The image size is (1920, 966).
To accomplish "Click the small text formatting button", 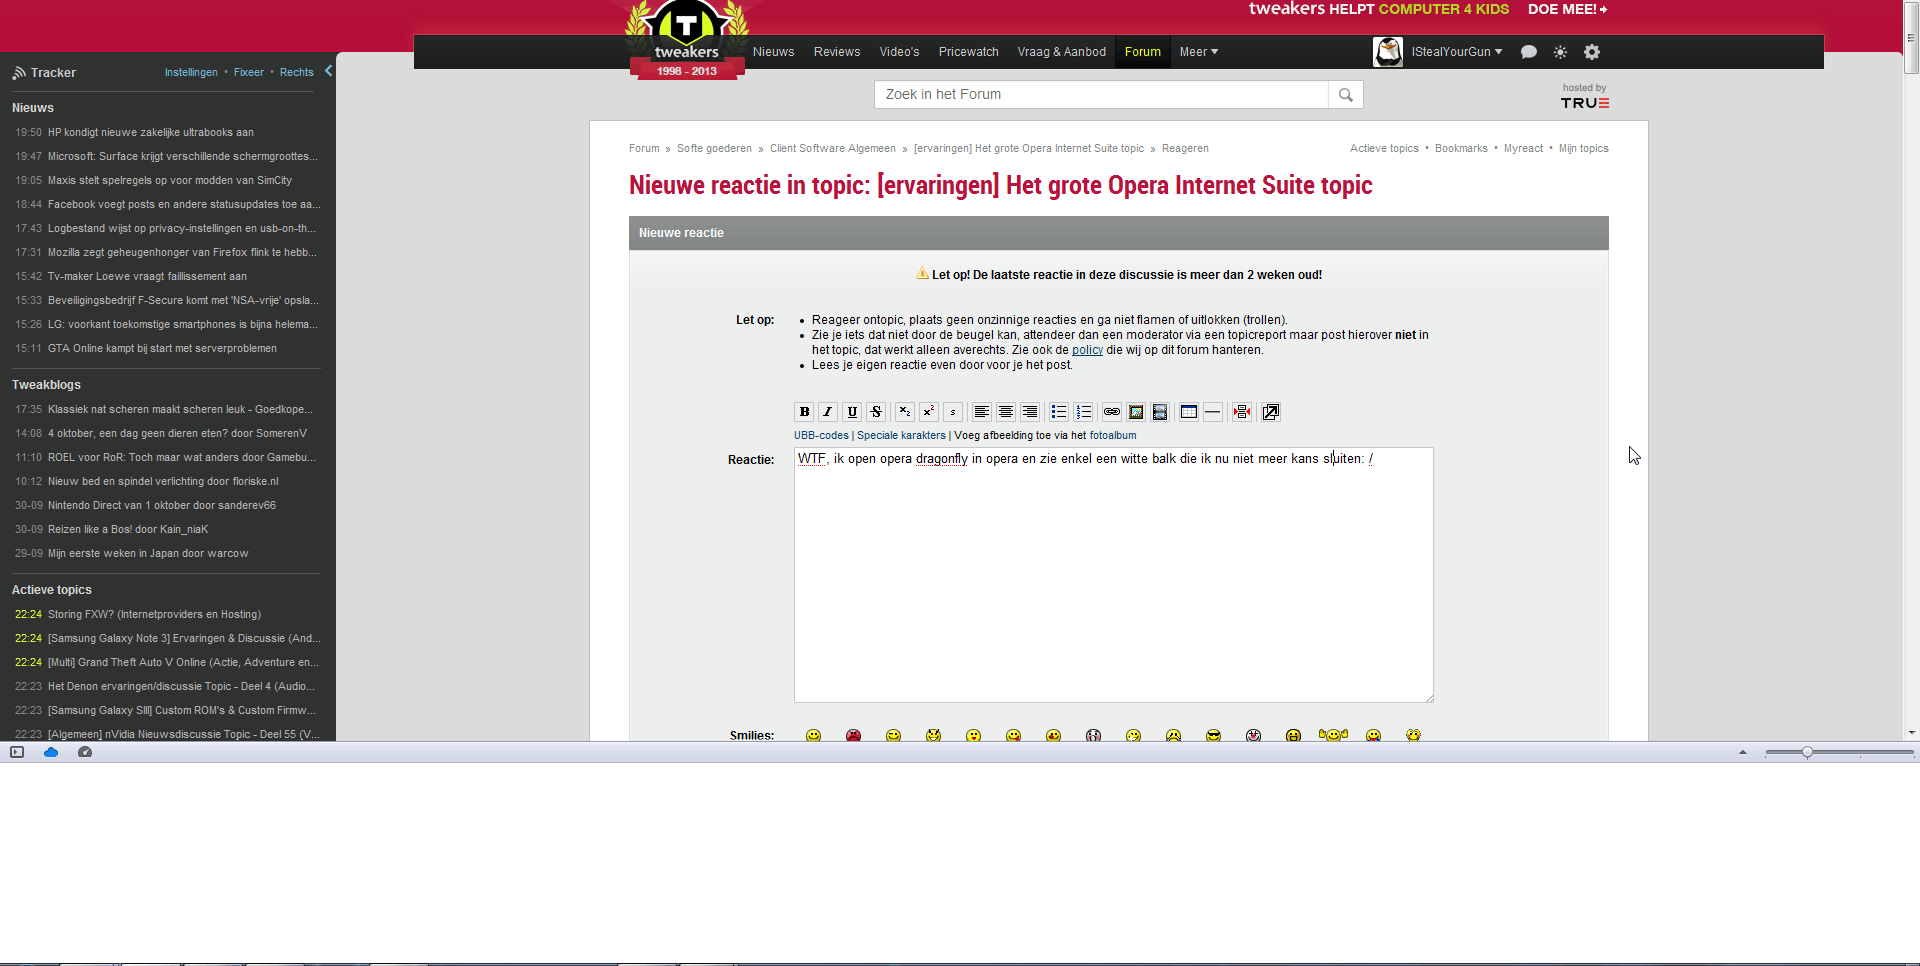I will click(953, 412).
